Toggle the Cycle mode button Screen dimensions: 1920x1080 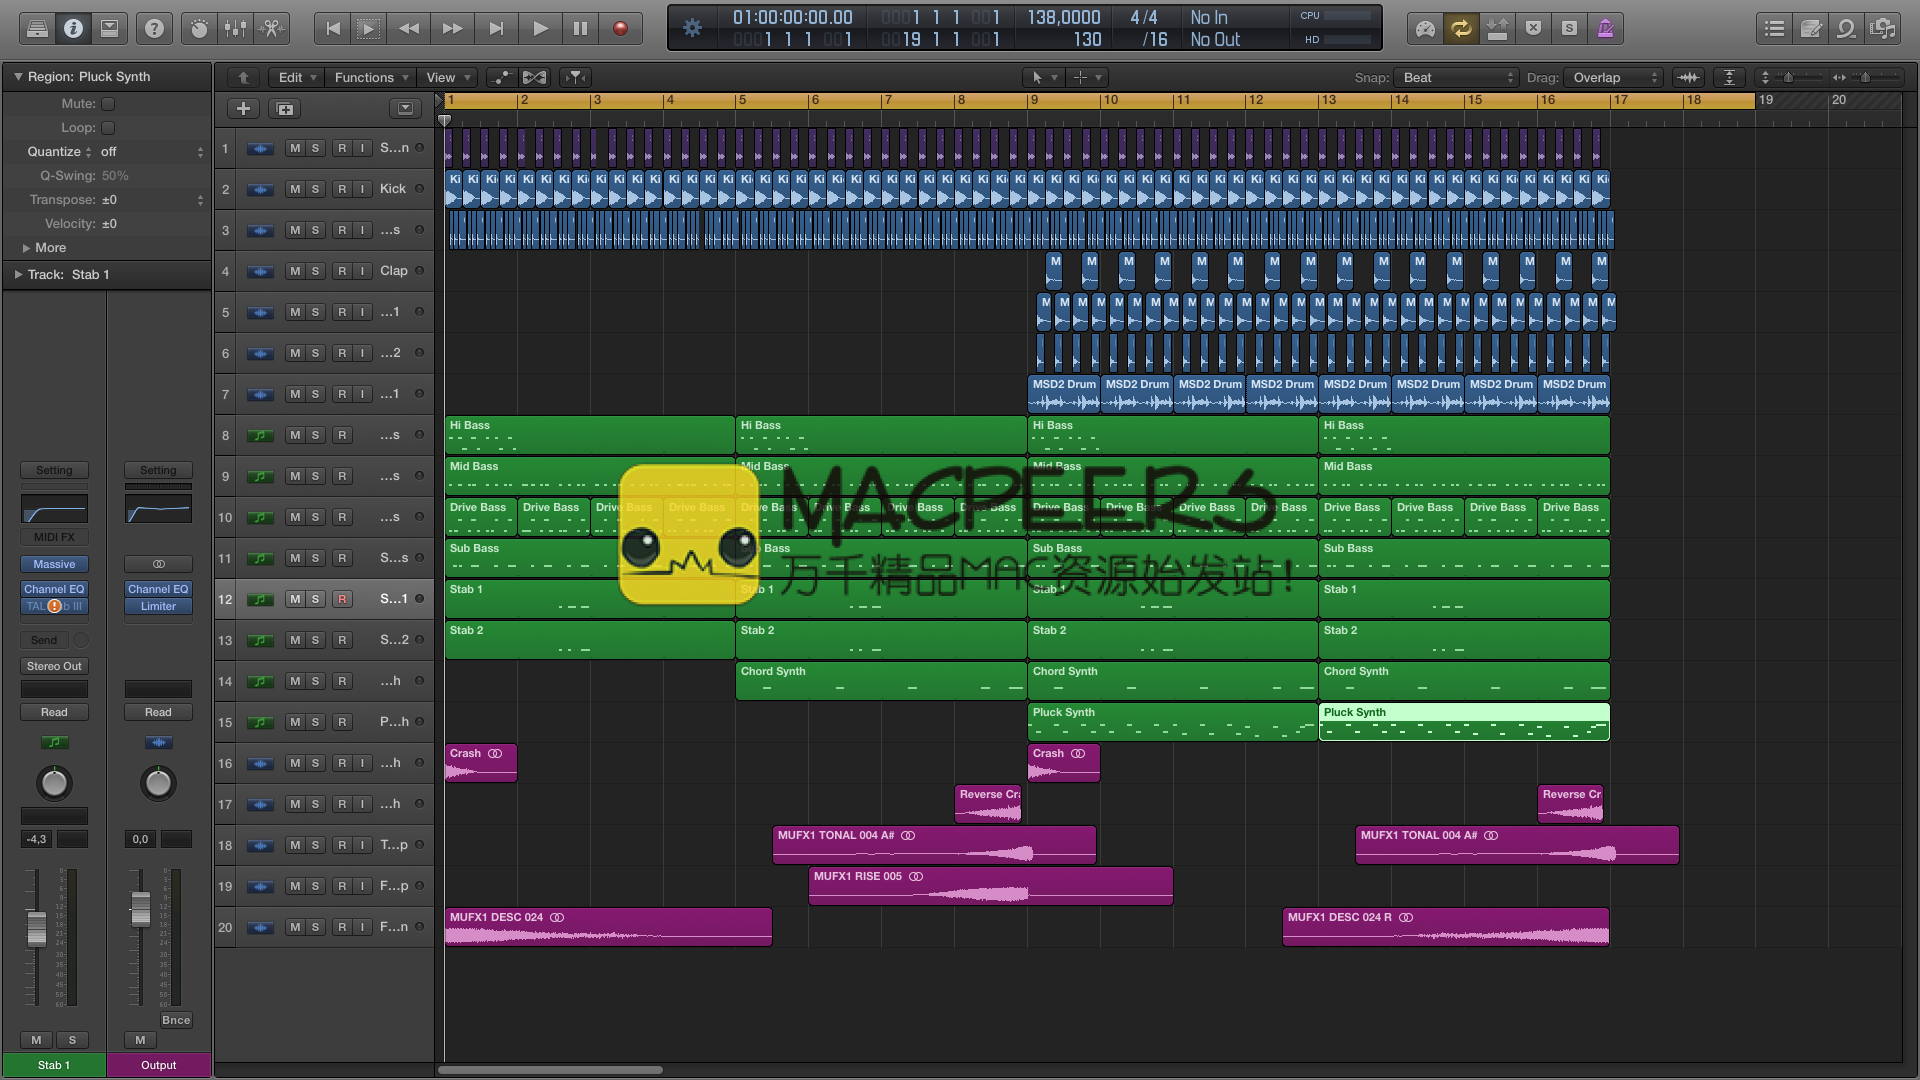coord(1461,29)
